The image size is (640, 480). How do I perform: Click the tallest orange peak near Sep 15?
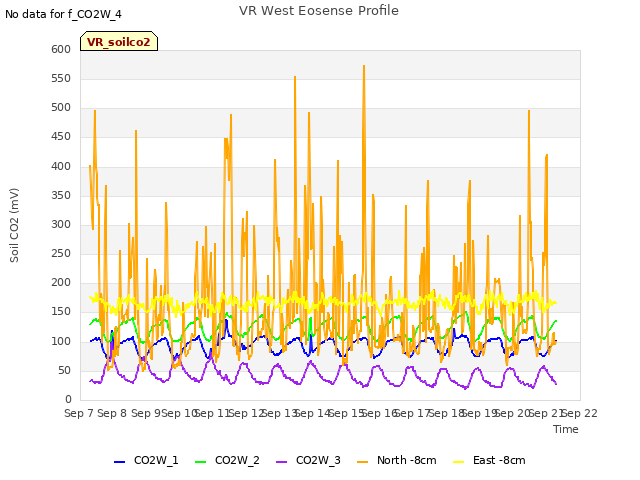(x=364, y=67)
